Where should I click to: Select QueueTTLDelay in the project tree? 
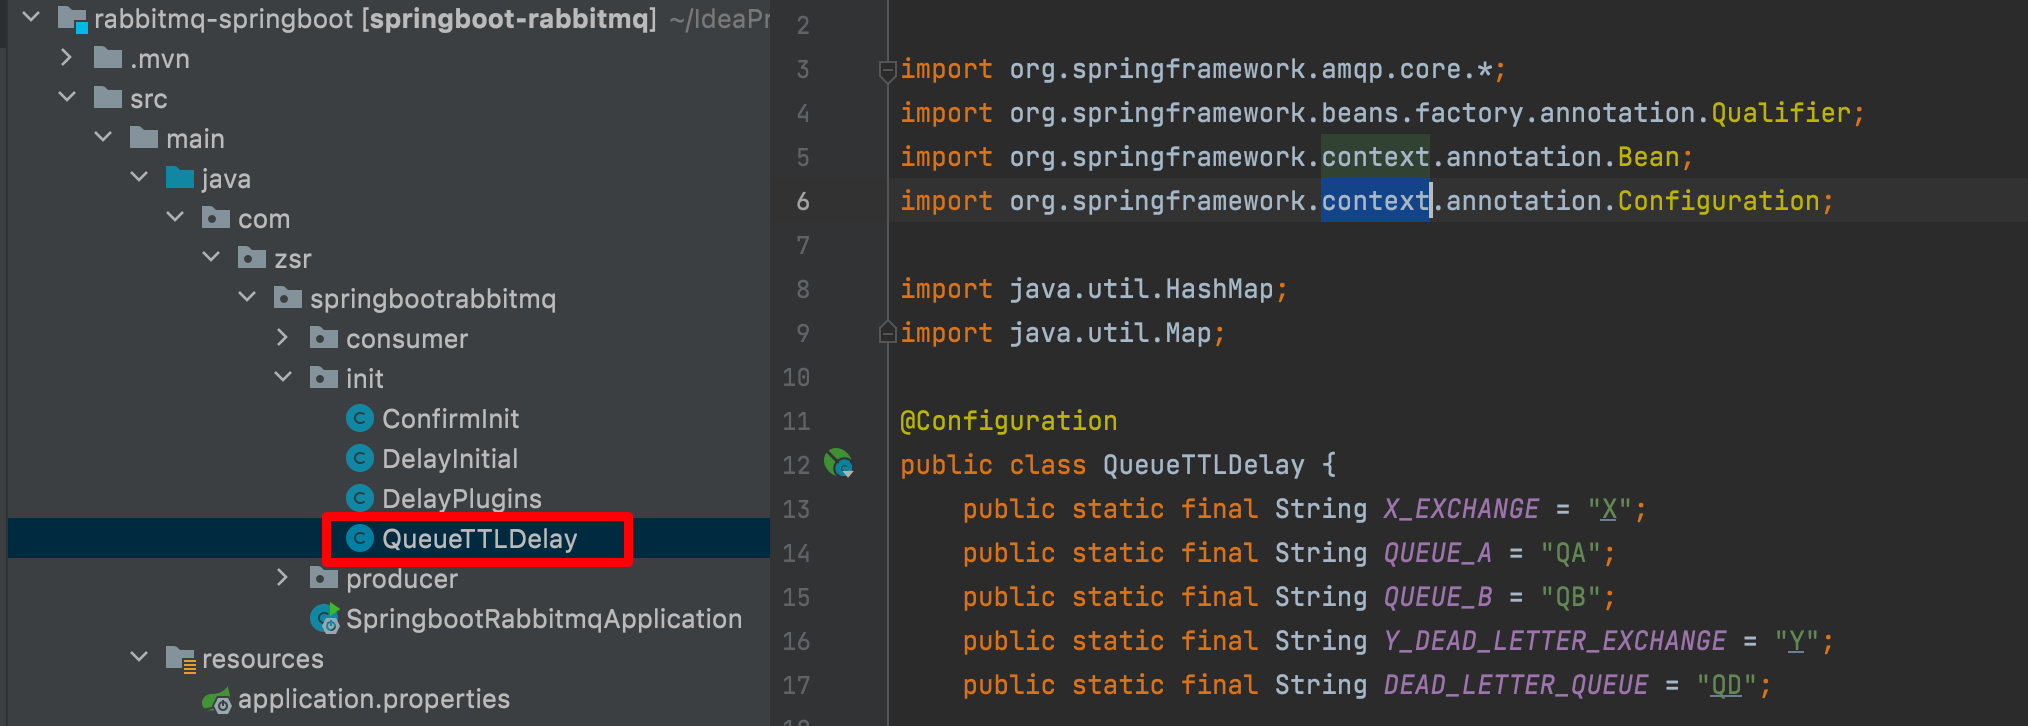point(480,538)
